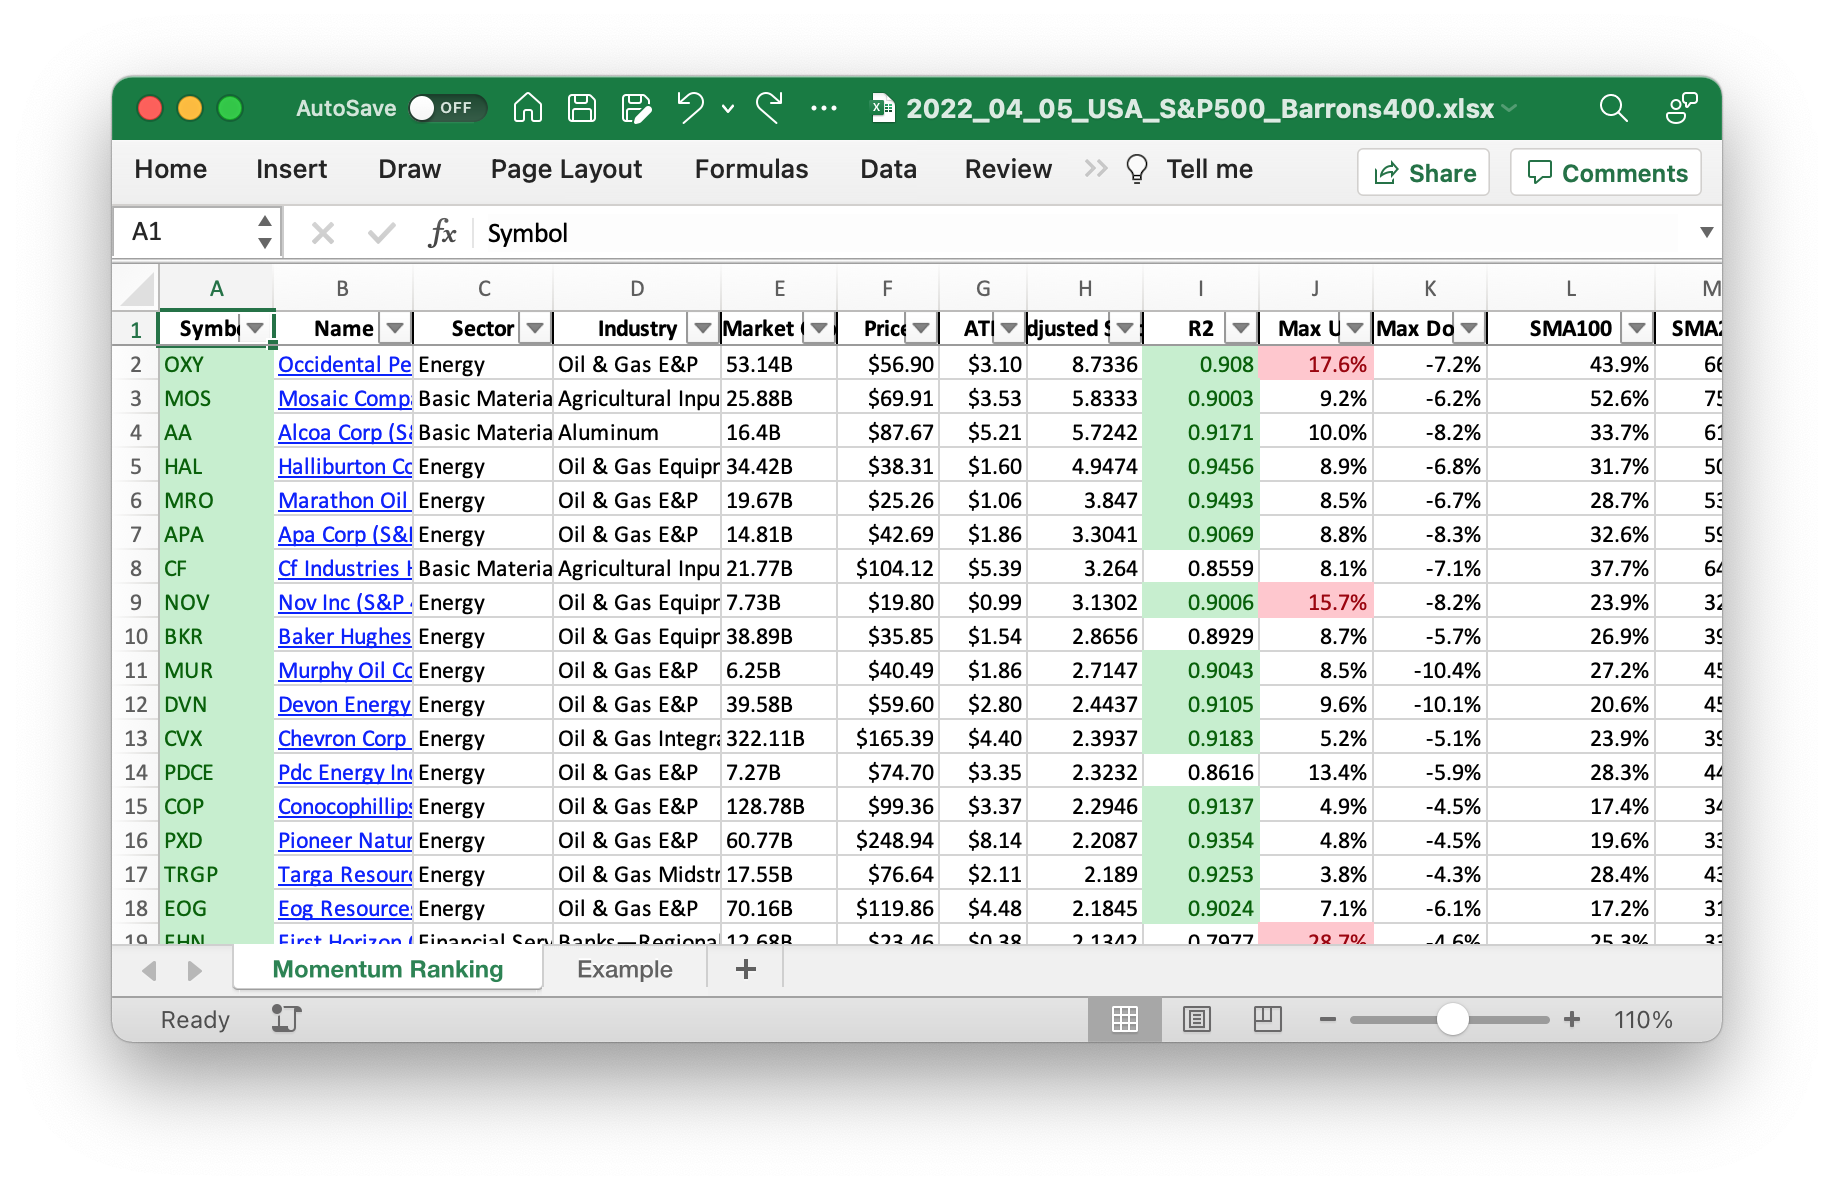This screenshot has width=1834, height=1190.
Task: Click the Save As pencil-disk icon
Action: 635,108
